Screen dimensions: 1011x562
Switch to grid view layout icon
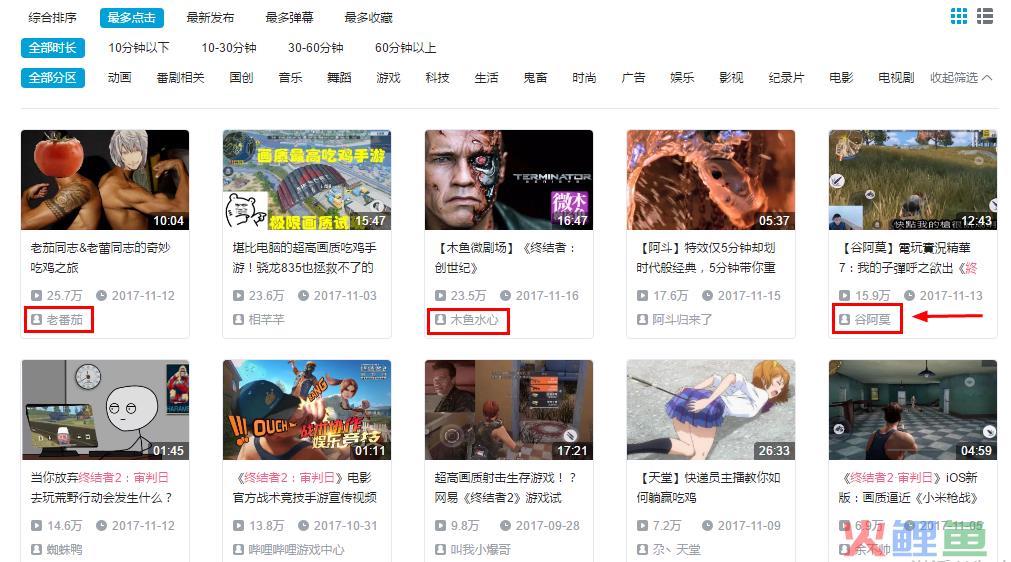tap(959, 16)
